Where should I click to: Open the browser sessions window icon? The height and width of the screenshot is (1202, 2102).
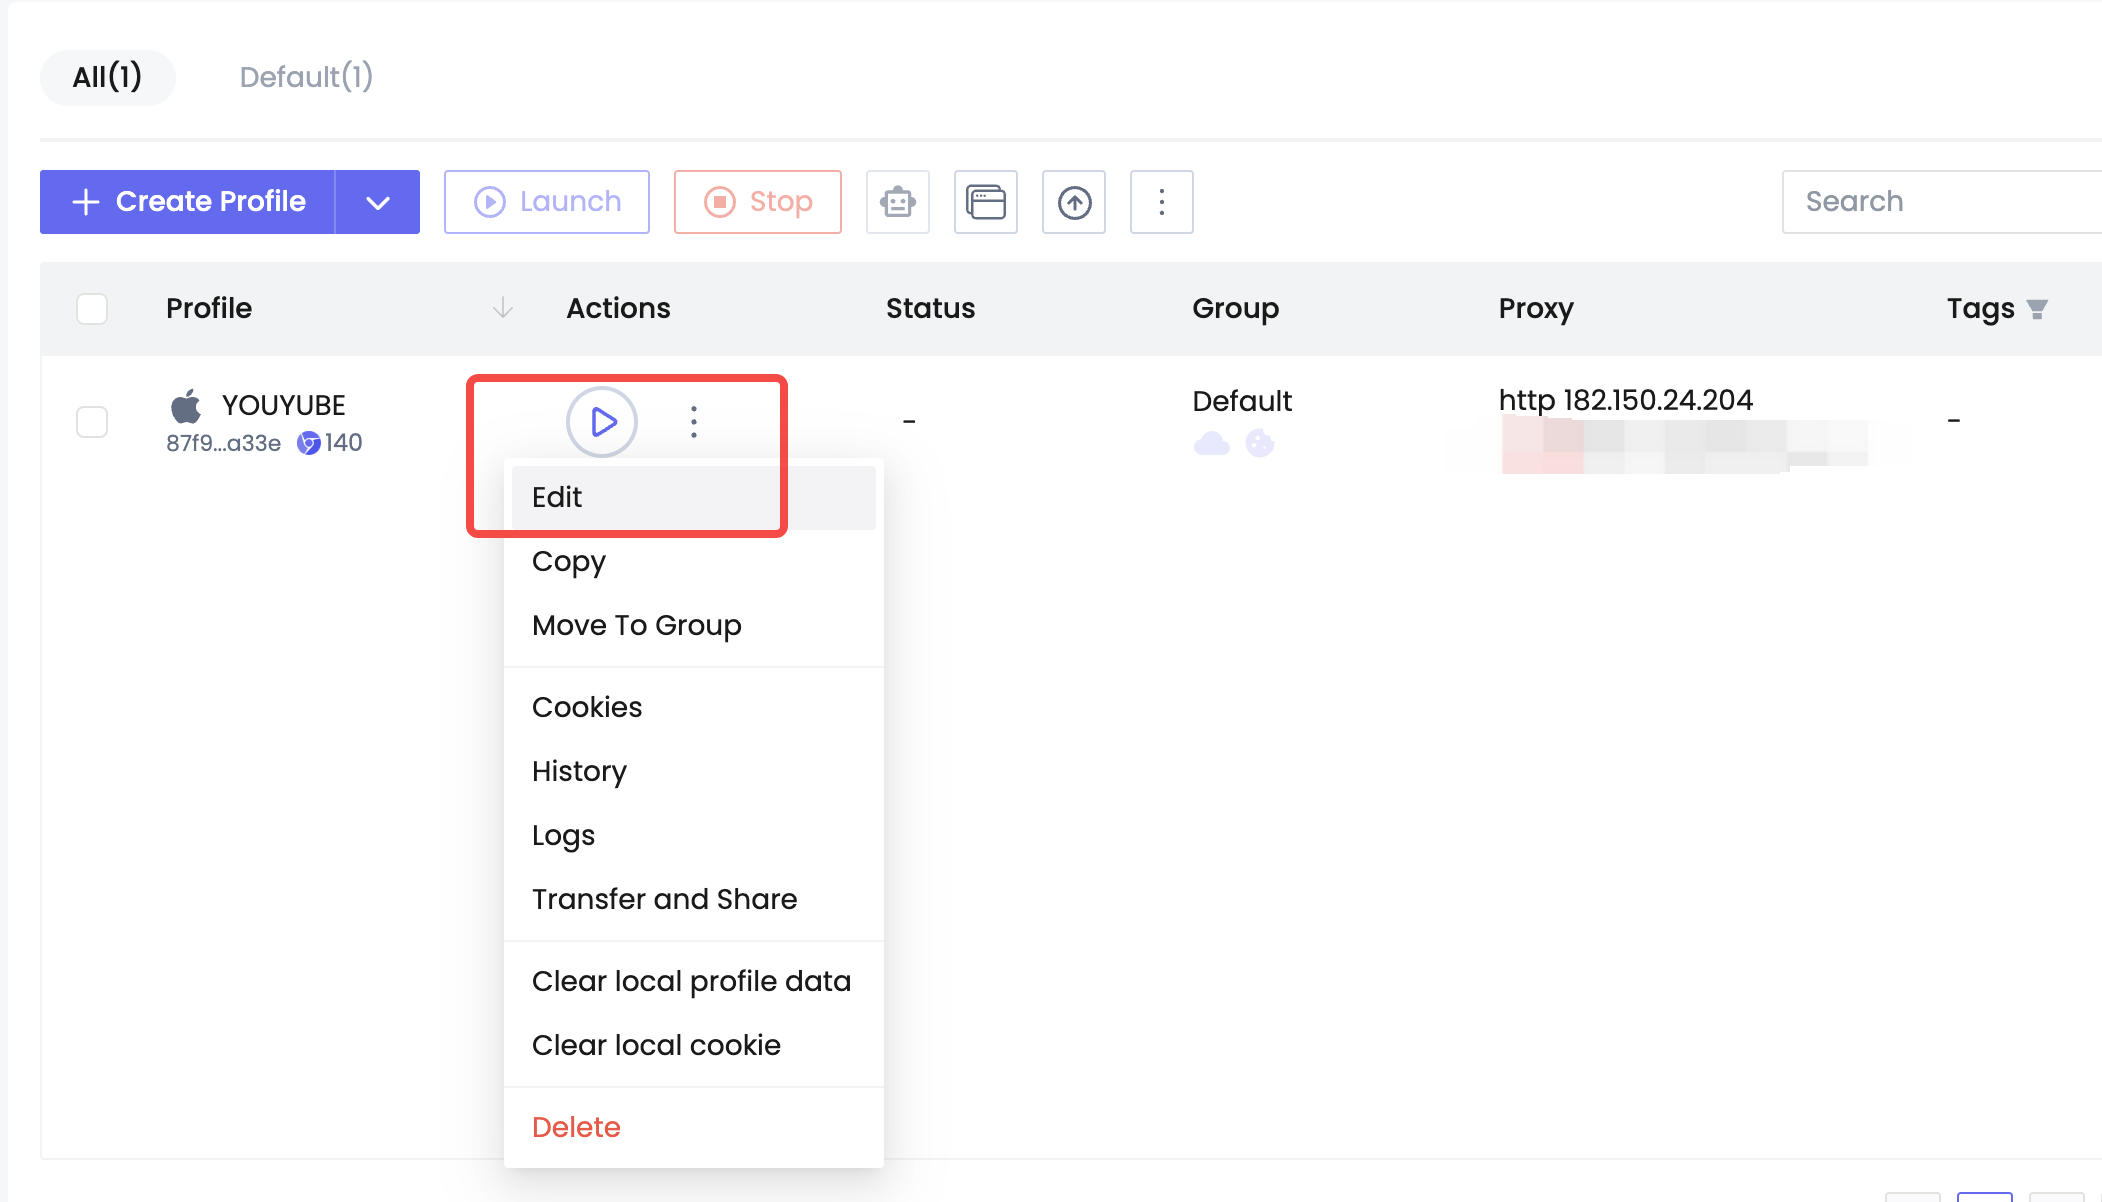click(985, 202)
